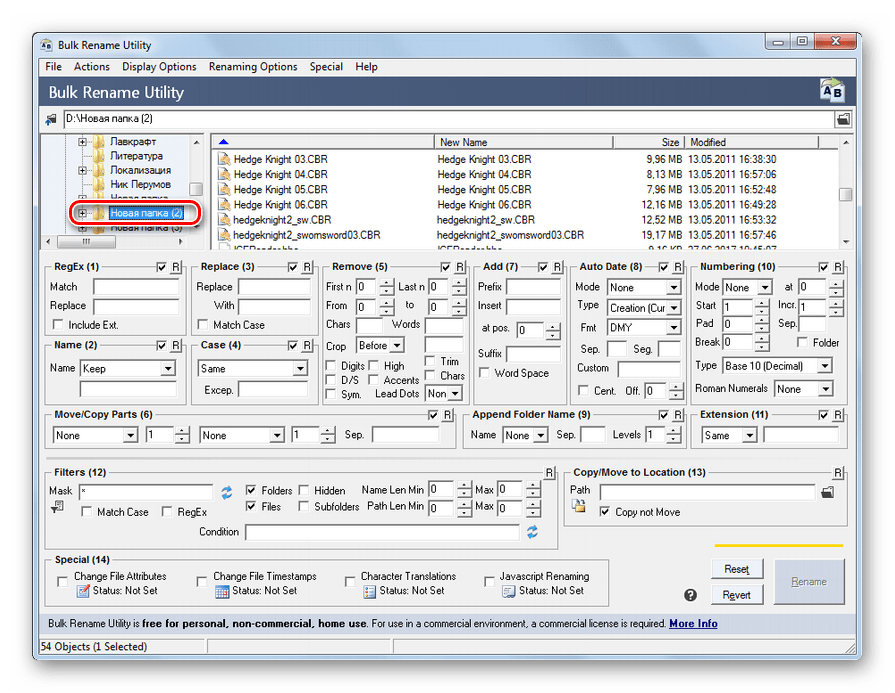Screen dimensions: 895x693
Task: Click the paste path icon below Path label
Action: pyautogui.click(x=579, y=506)
